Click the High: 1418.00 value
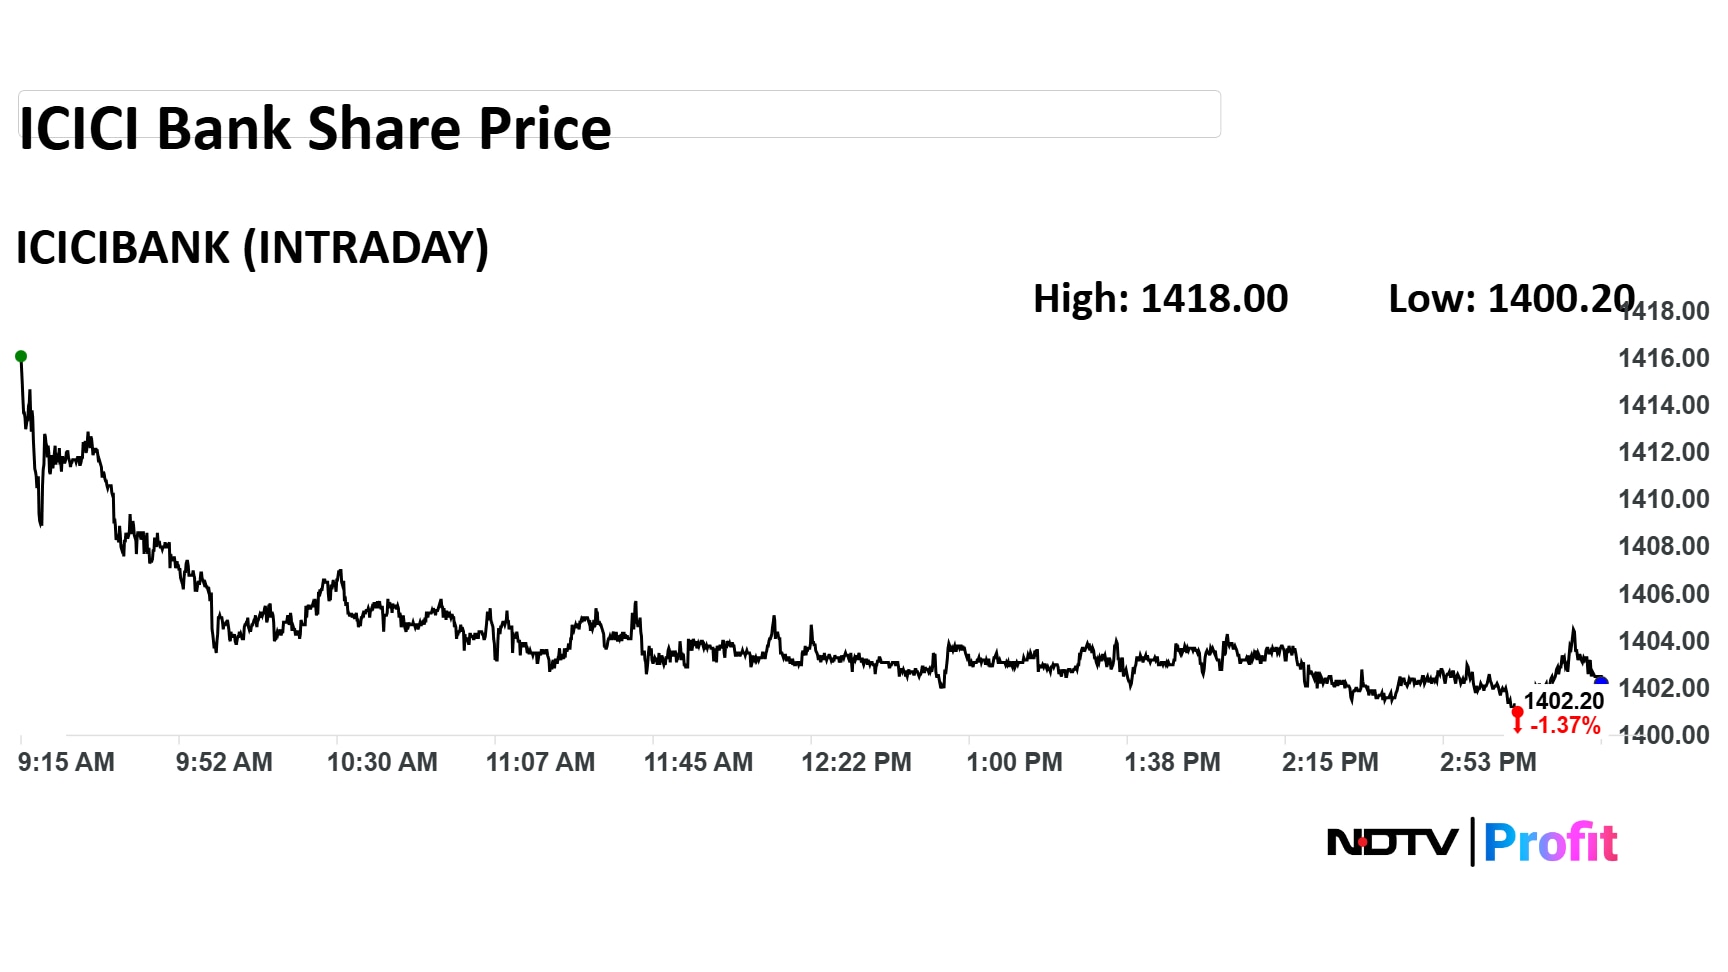The height and width of the screenshot is (972, 1728). point(1160,299)
